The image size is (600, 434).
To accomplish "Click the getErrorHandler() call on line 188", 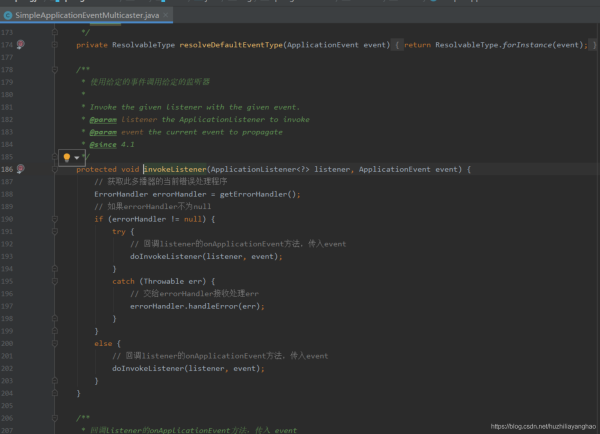I will click(x=258, y=194).
